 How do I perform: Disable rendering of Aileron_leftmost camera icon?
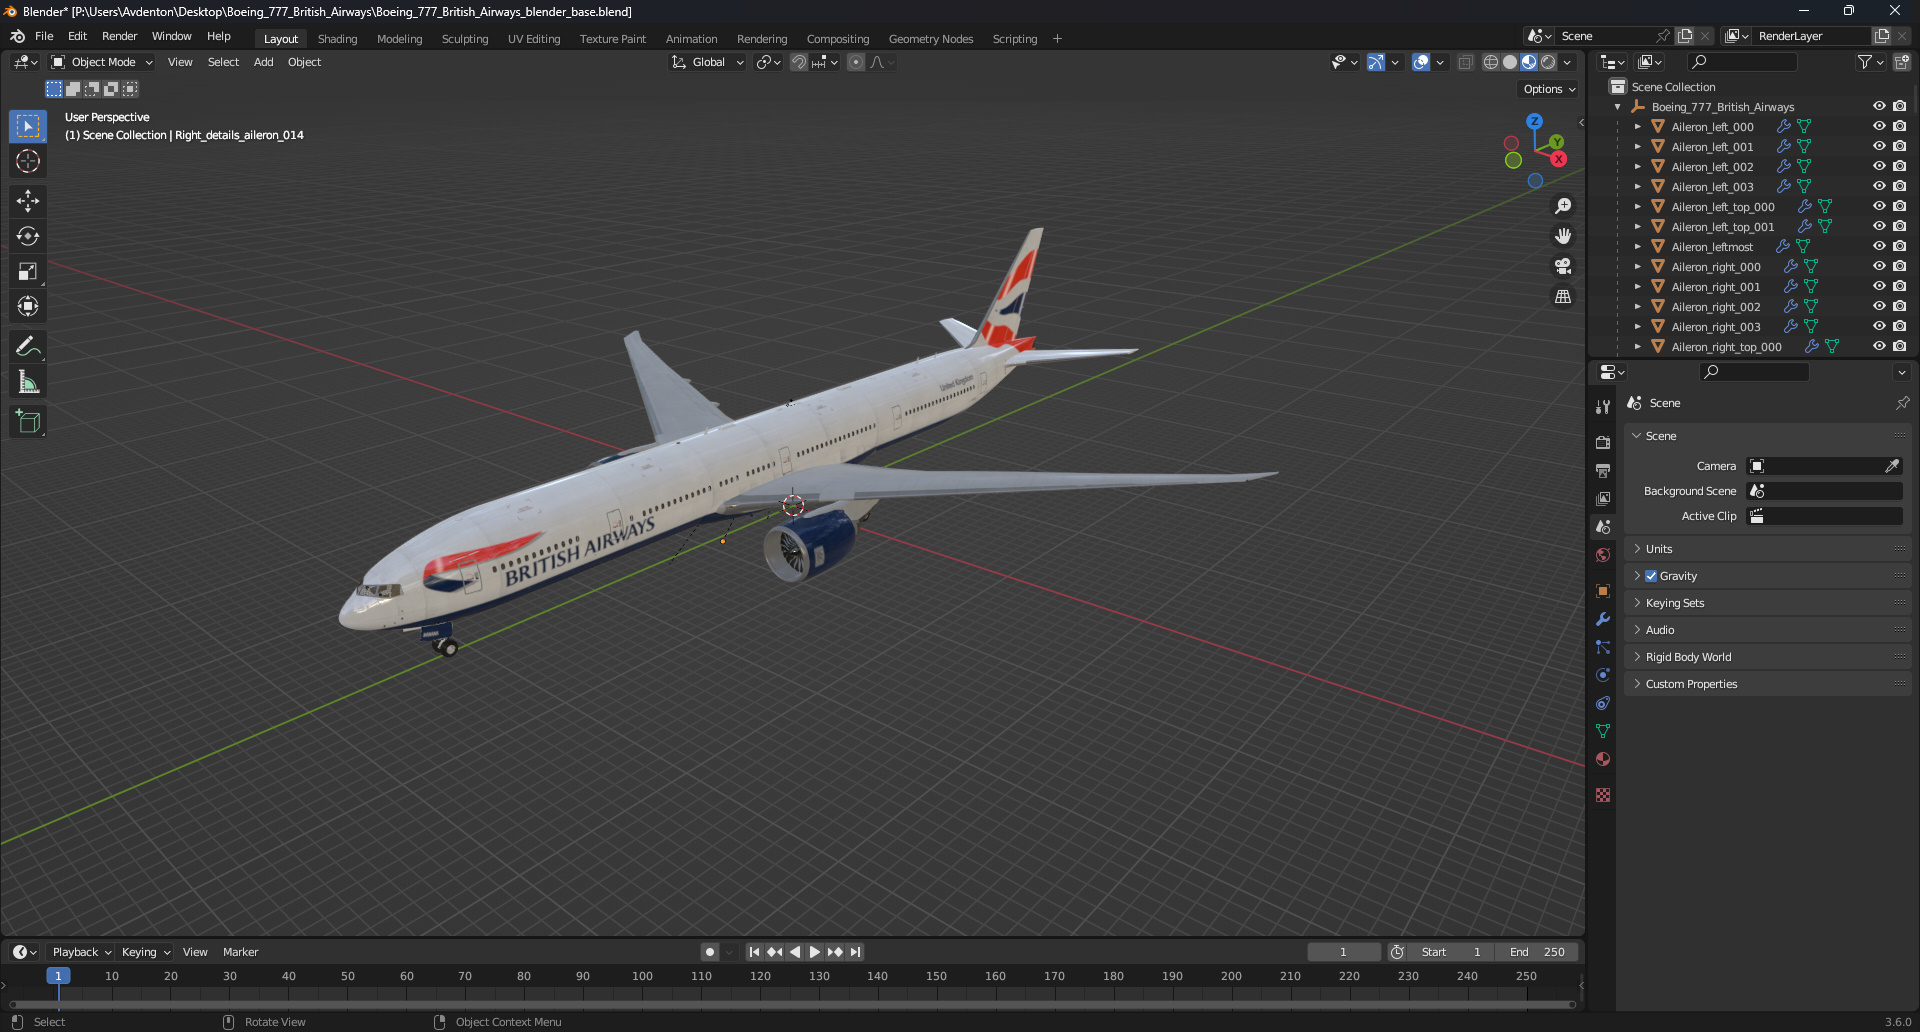1899,246
